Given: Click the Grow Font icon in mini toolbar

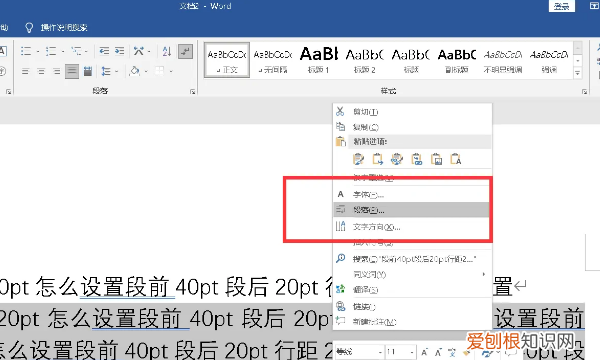Looking at the screenshot, I should point(424,352).
